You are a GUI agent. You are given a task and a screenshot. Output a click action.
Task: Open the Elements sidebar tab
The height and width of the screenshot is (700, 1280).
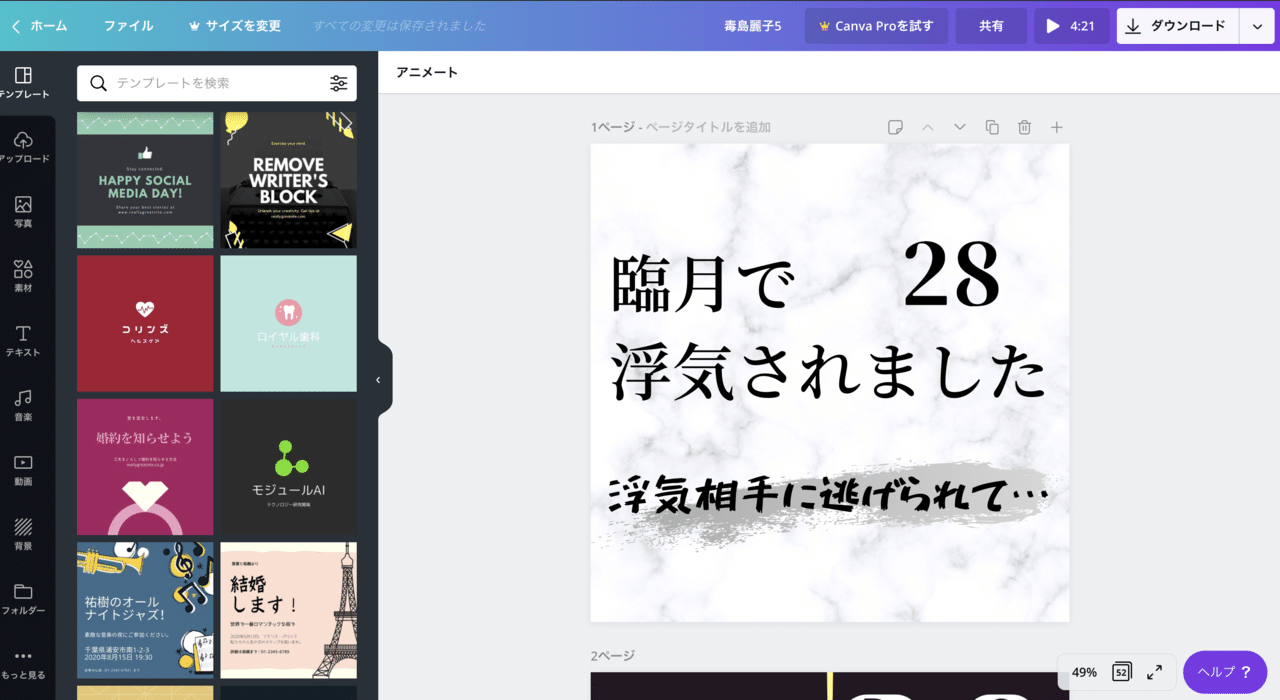pos(24,276)
